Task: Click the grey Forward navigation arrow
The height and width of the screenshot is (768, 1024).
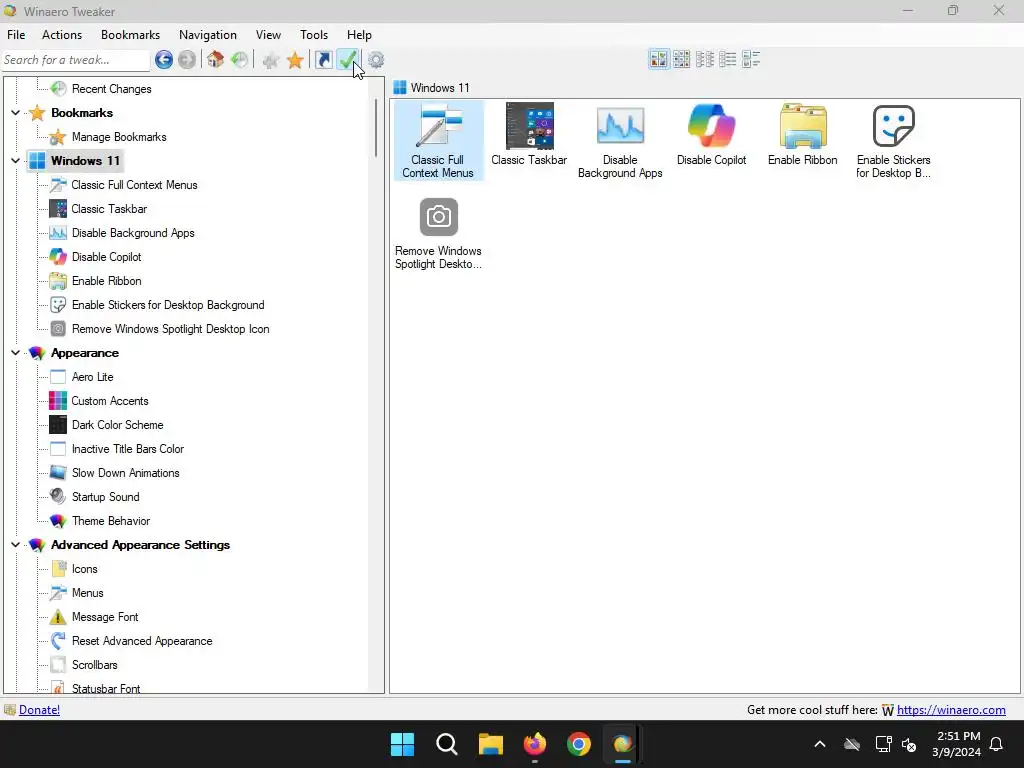Action: point(187,60)
